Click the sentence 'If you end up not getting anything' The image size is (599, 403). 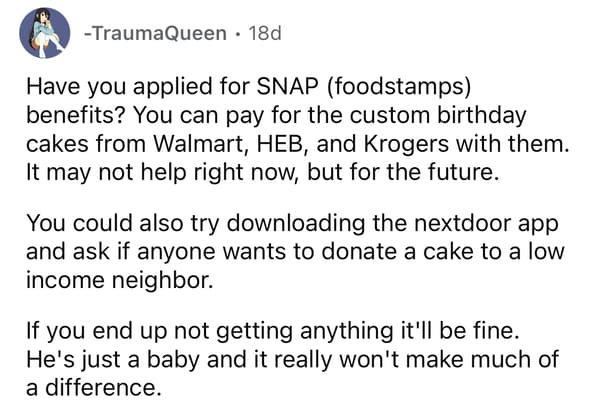[x=273, y=331]
